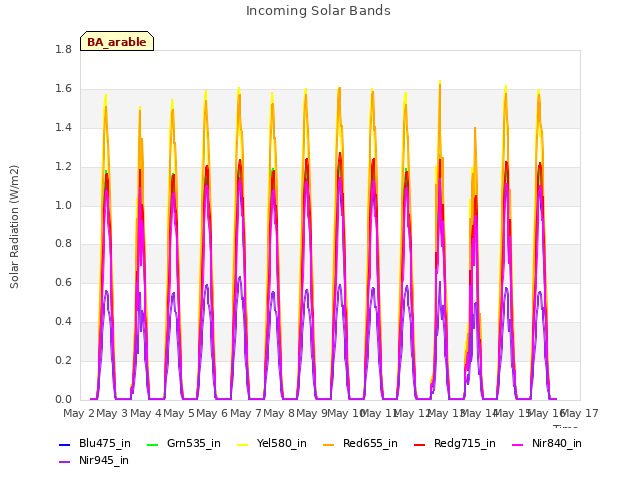Select the Yel580_in legend label
640x480 pixels.
pos(282,444)
